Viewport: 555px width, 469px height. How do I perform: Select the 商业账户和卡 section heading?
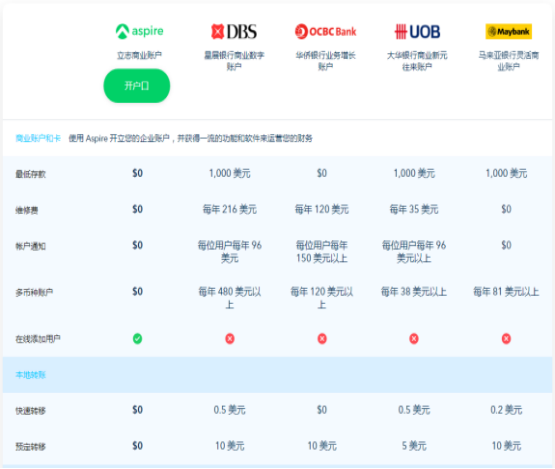(38, 138)
